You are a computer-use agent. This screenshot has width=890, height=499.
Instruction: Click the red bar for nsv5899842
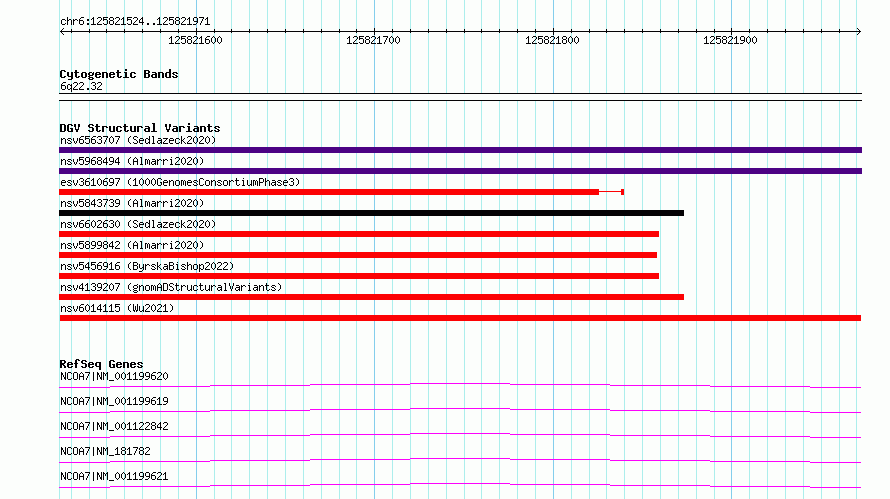358,255
